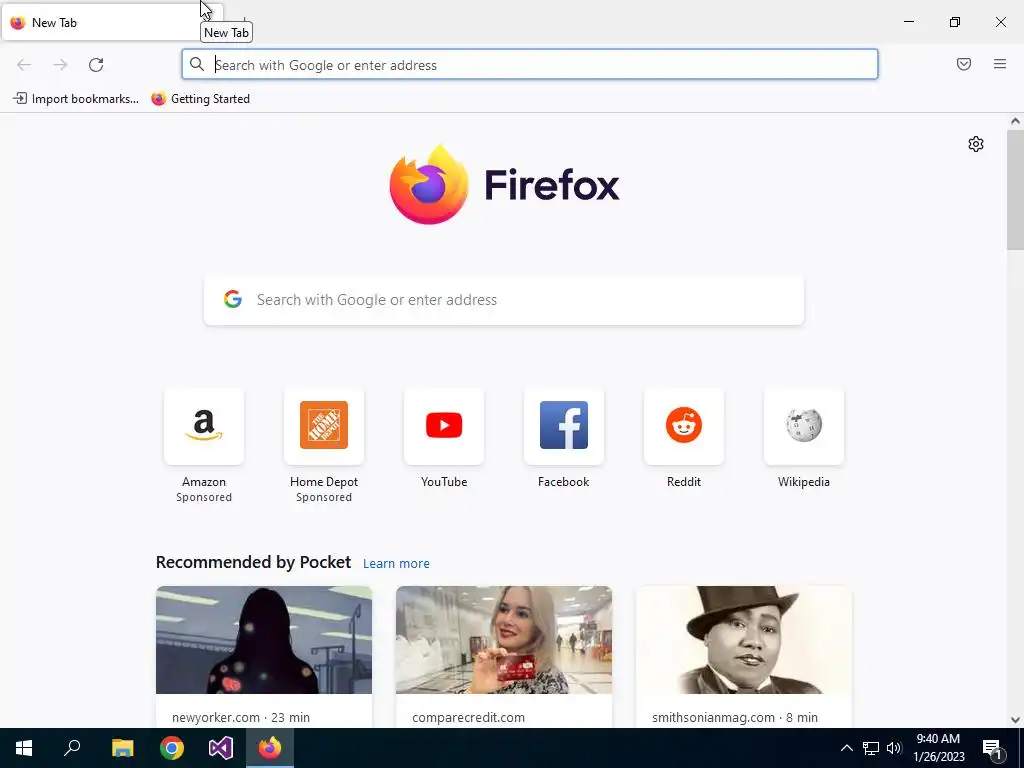Screen dimensions: 1024x768
Task: Open the notification center icon
Action: 992,748
